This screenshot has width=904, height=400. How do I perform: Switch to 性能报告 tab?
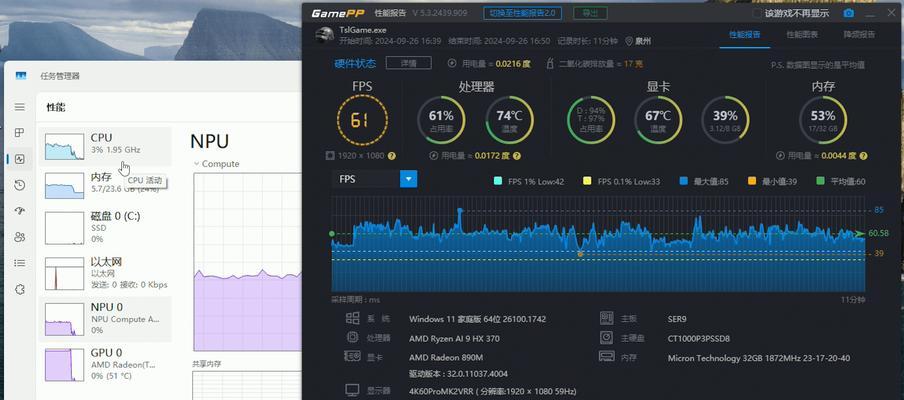744,35
